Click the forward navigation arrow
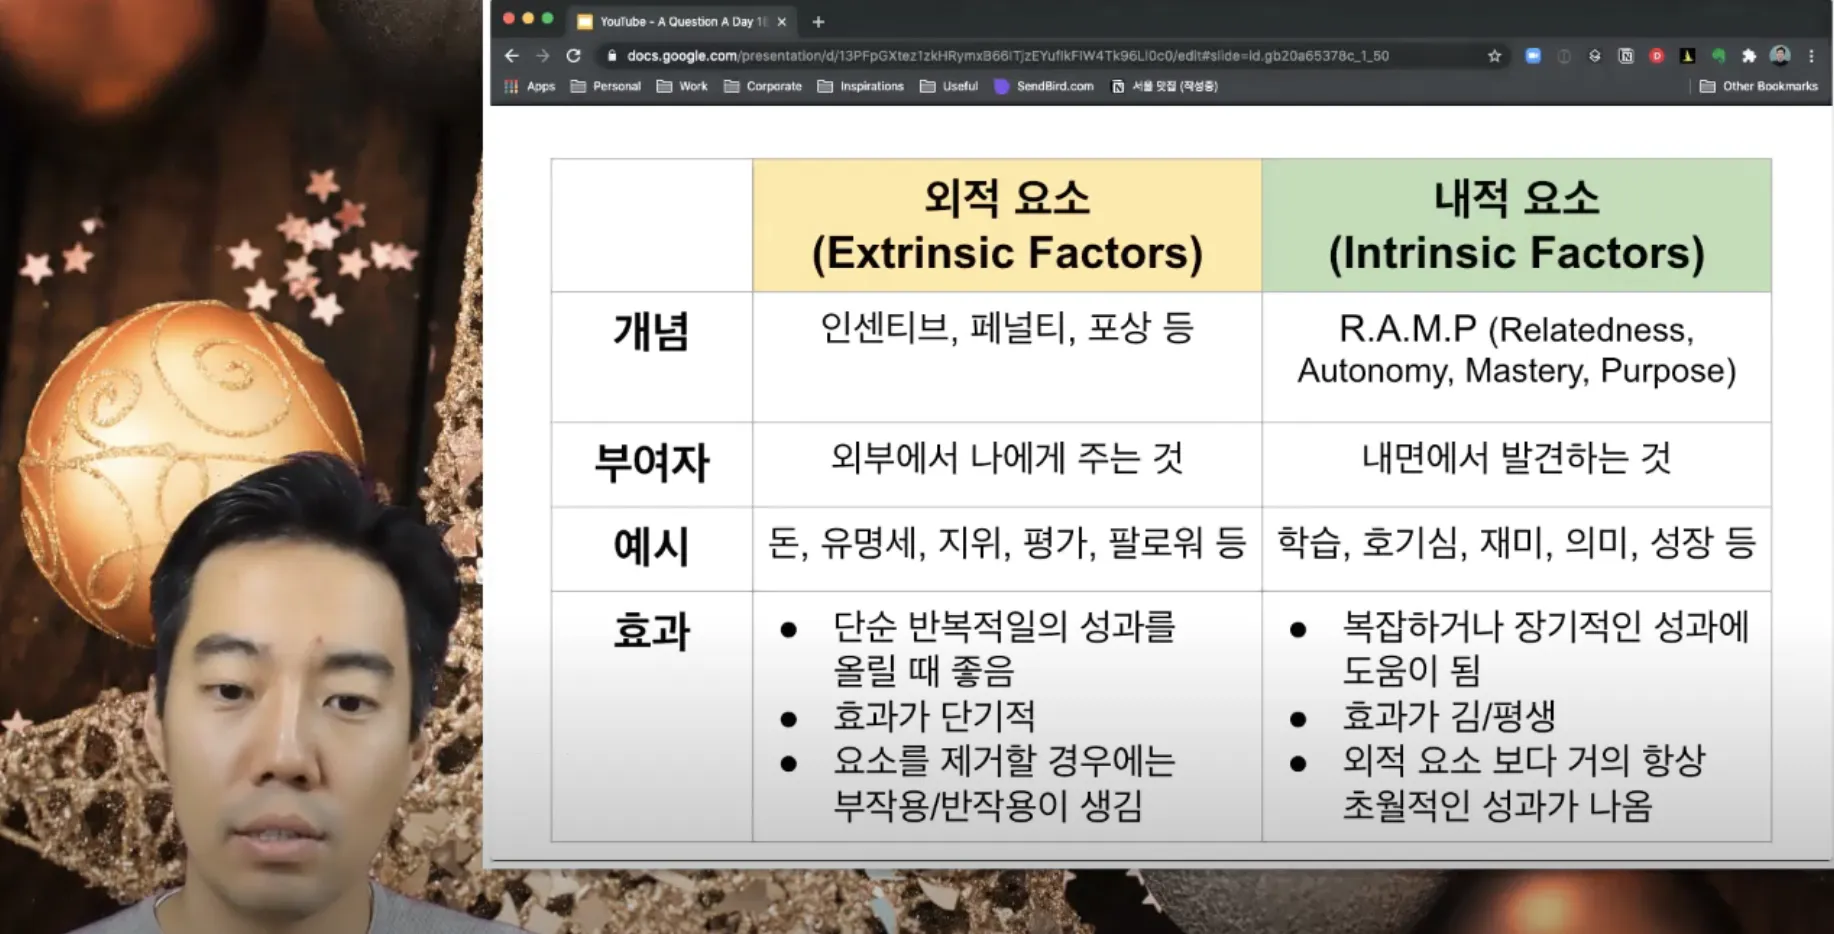The width and height of the screenshot is (1834, 934). tap(541, 56)
